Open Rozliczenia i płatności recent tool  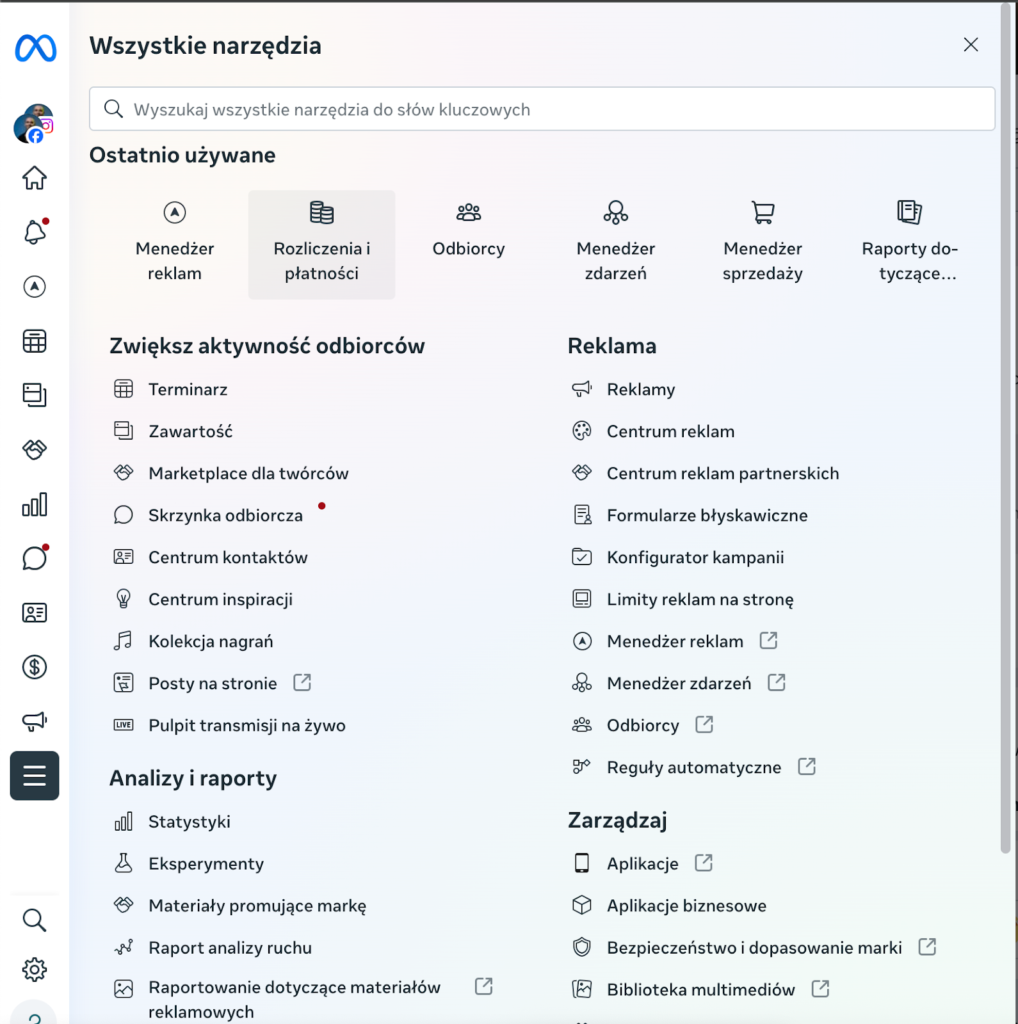click(321, 245)
